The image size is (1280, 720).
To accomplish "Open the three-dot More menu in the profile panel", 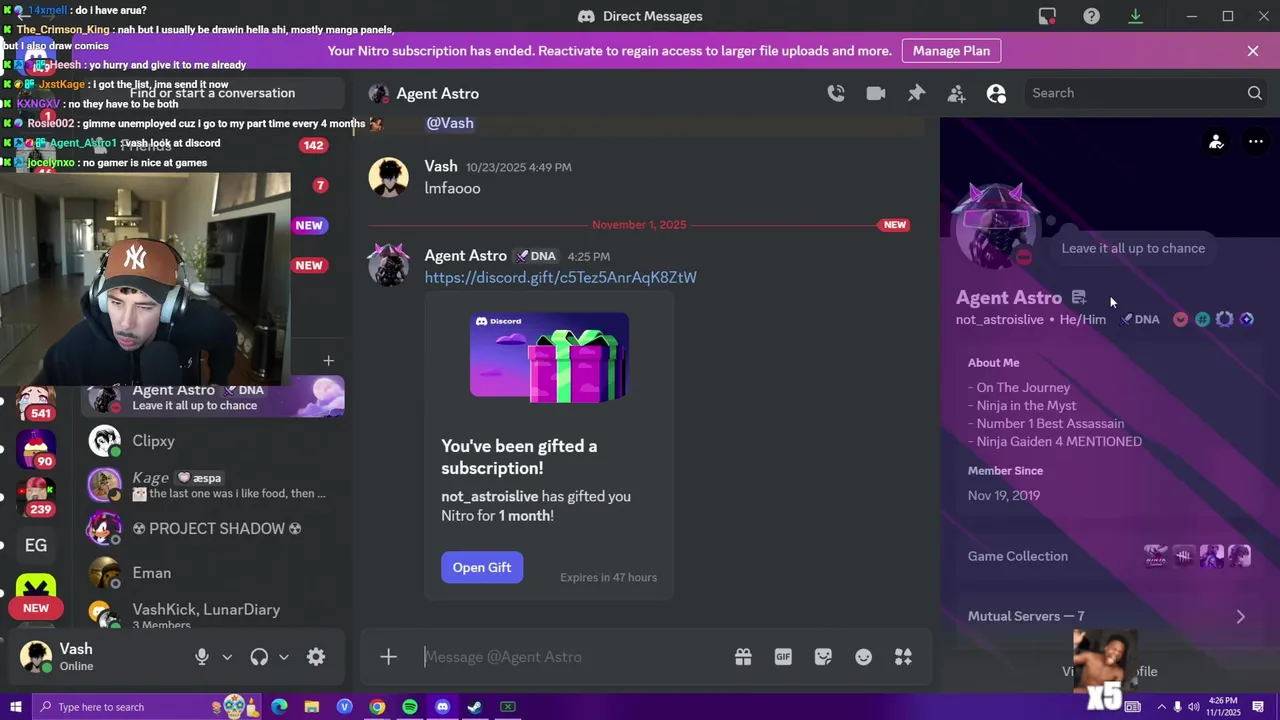I will 1255,142.
